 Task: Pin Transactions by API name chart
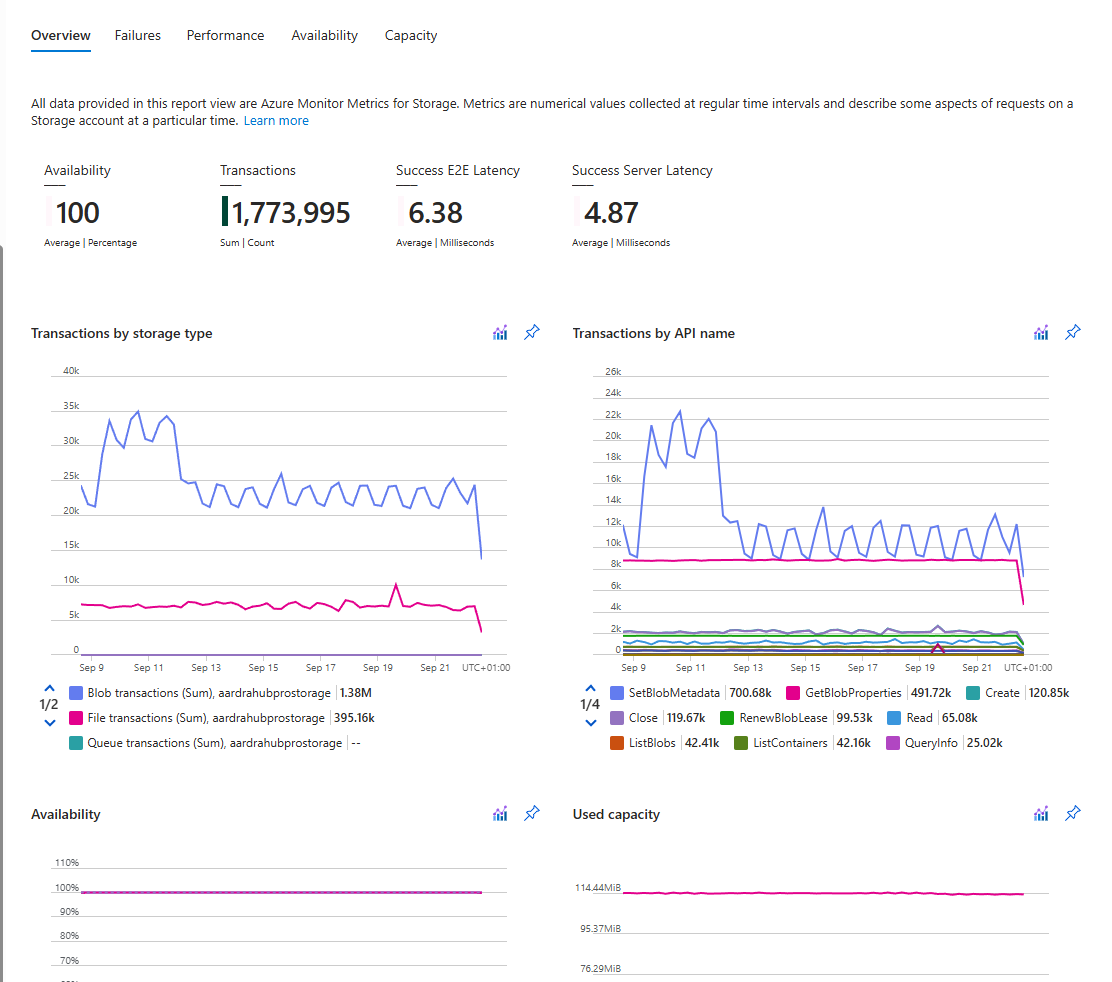1073,332
